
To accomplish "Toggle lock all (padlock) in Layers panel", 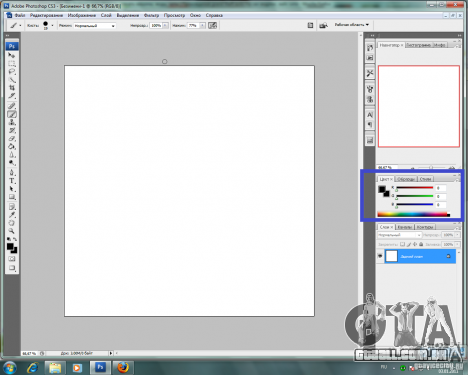I will coord(421,244).
